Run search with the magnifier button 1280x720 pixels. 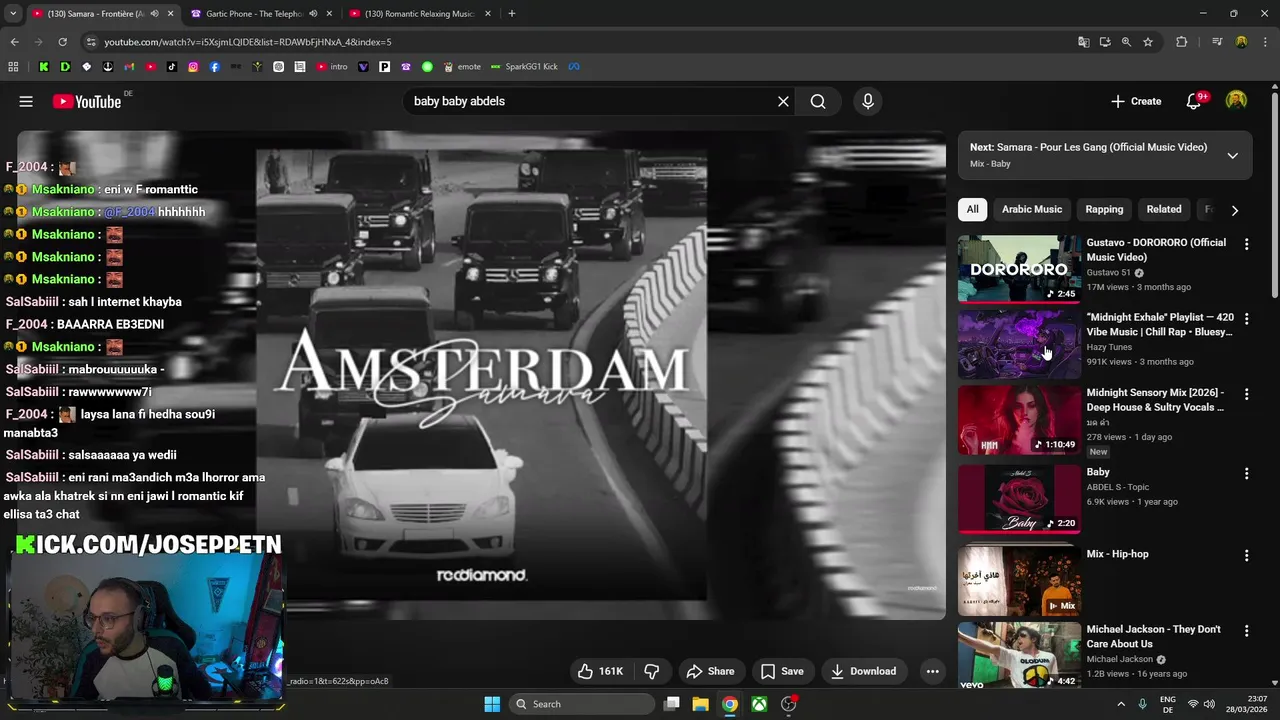(818, 101)
